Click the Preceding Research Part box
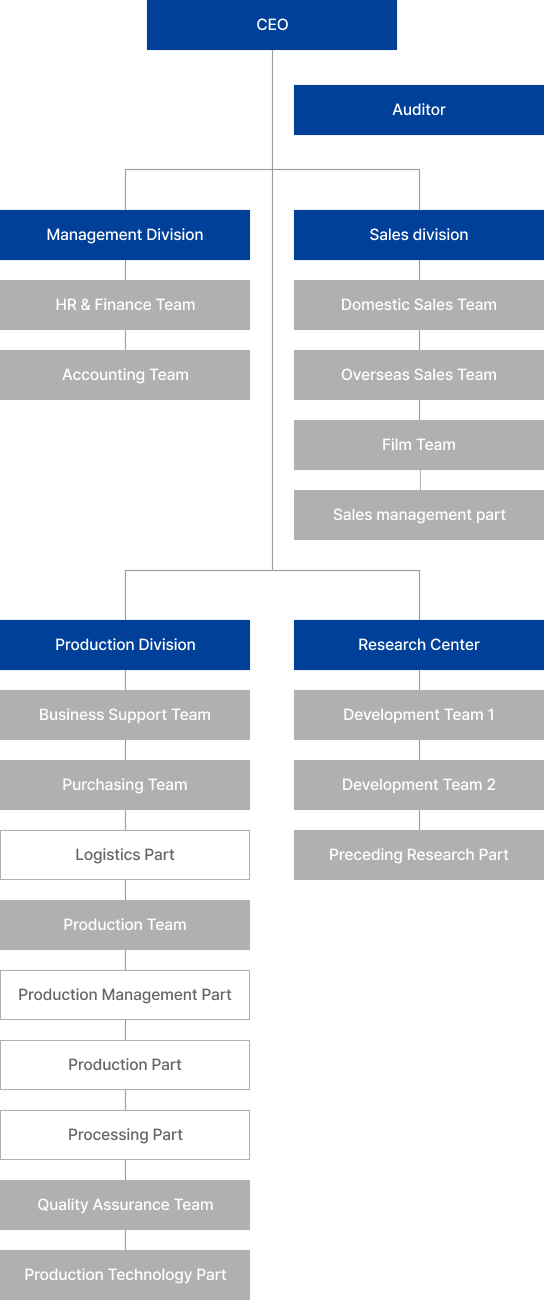544x1300 pixels. (x=419, y=855)
